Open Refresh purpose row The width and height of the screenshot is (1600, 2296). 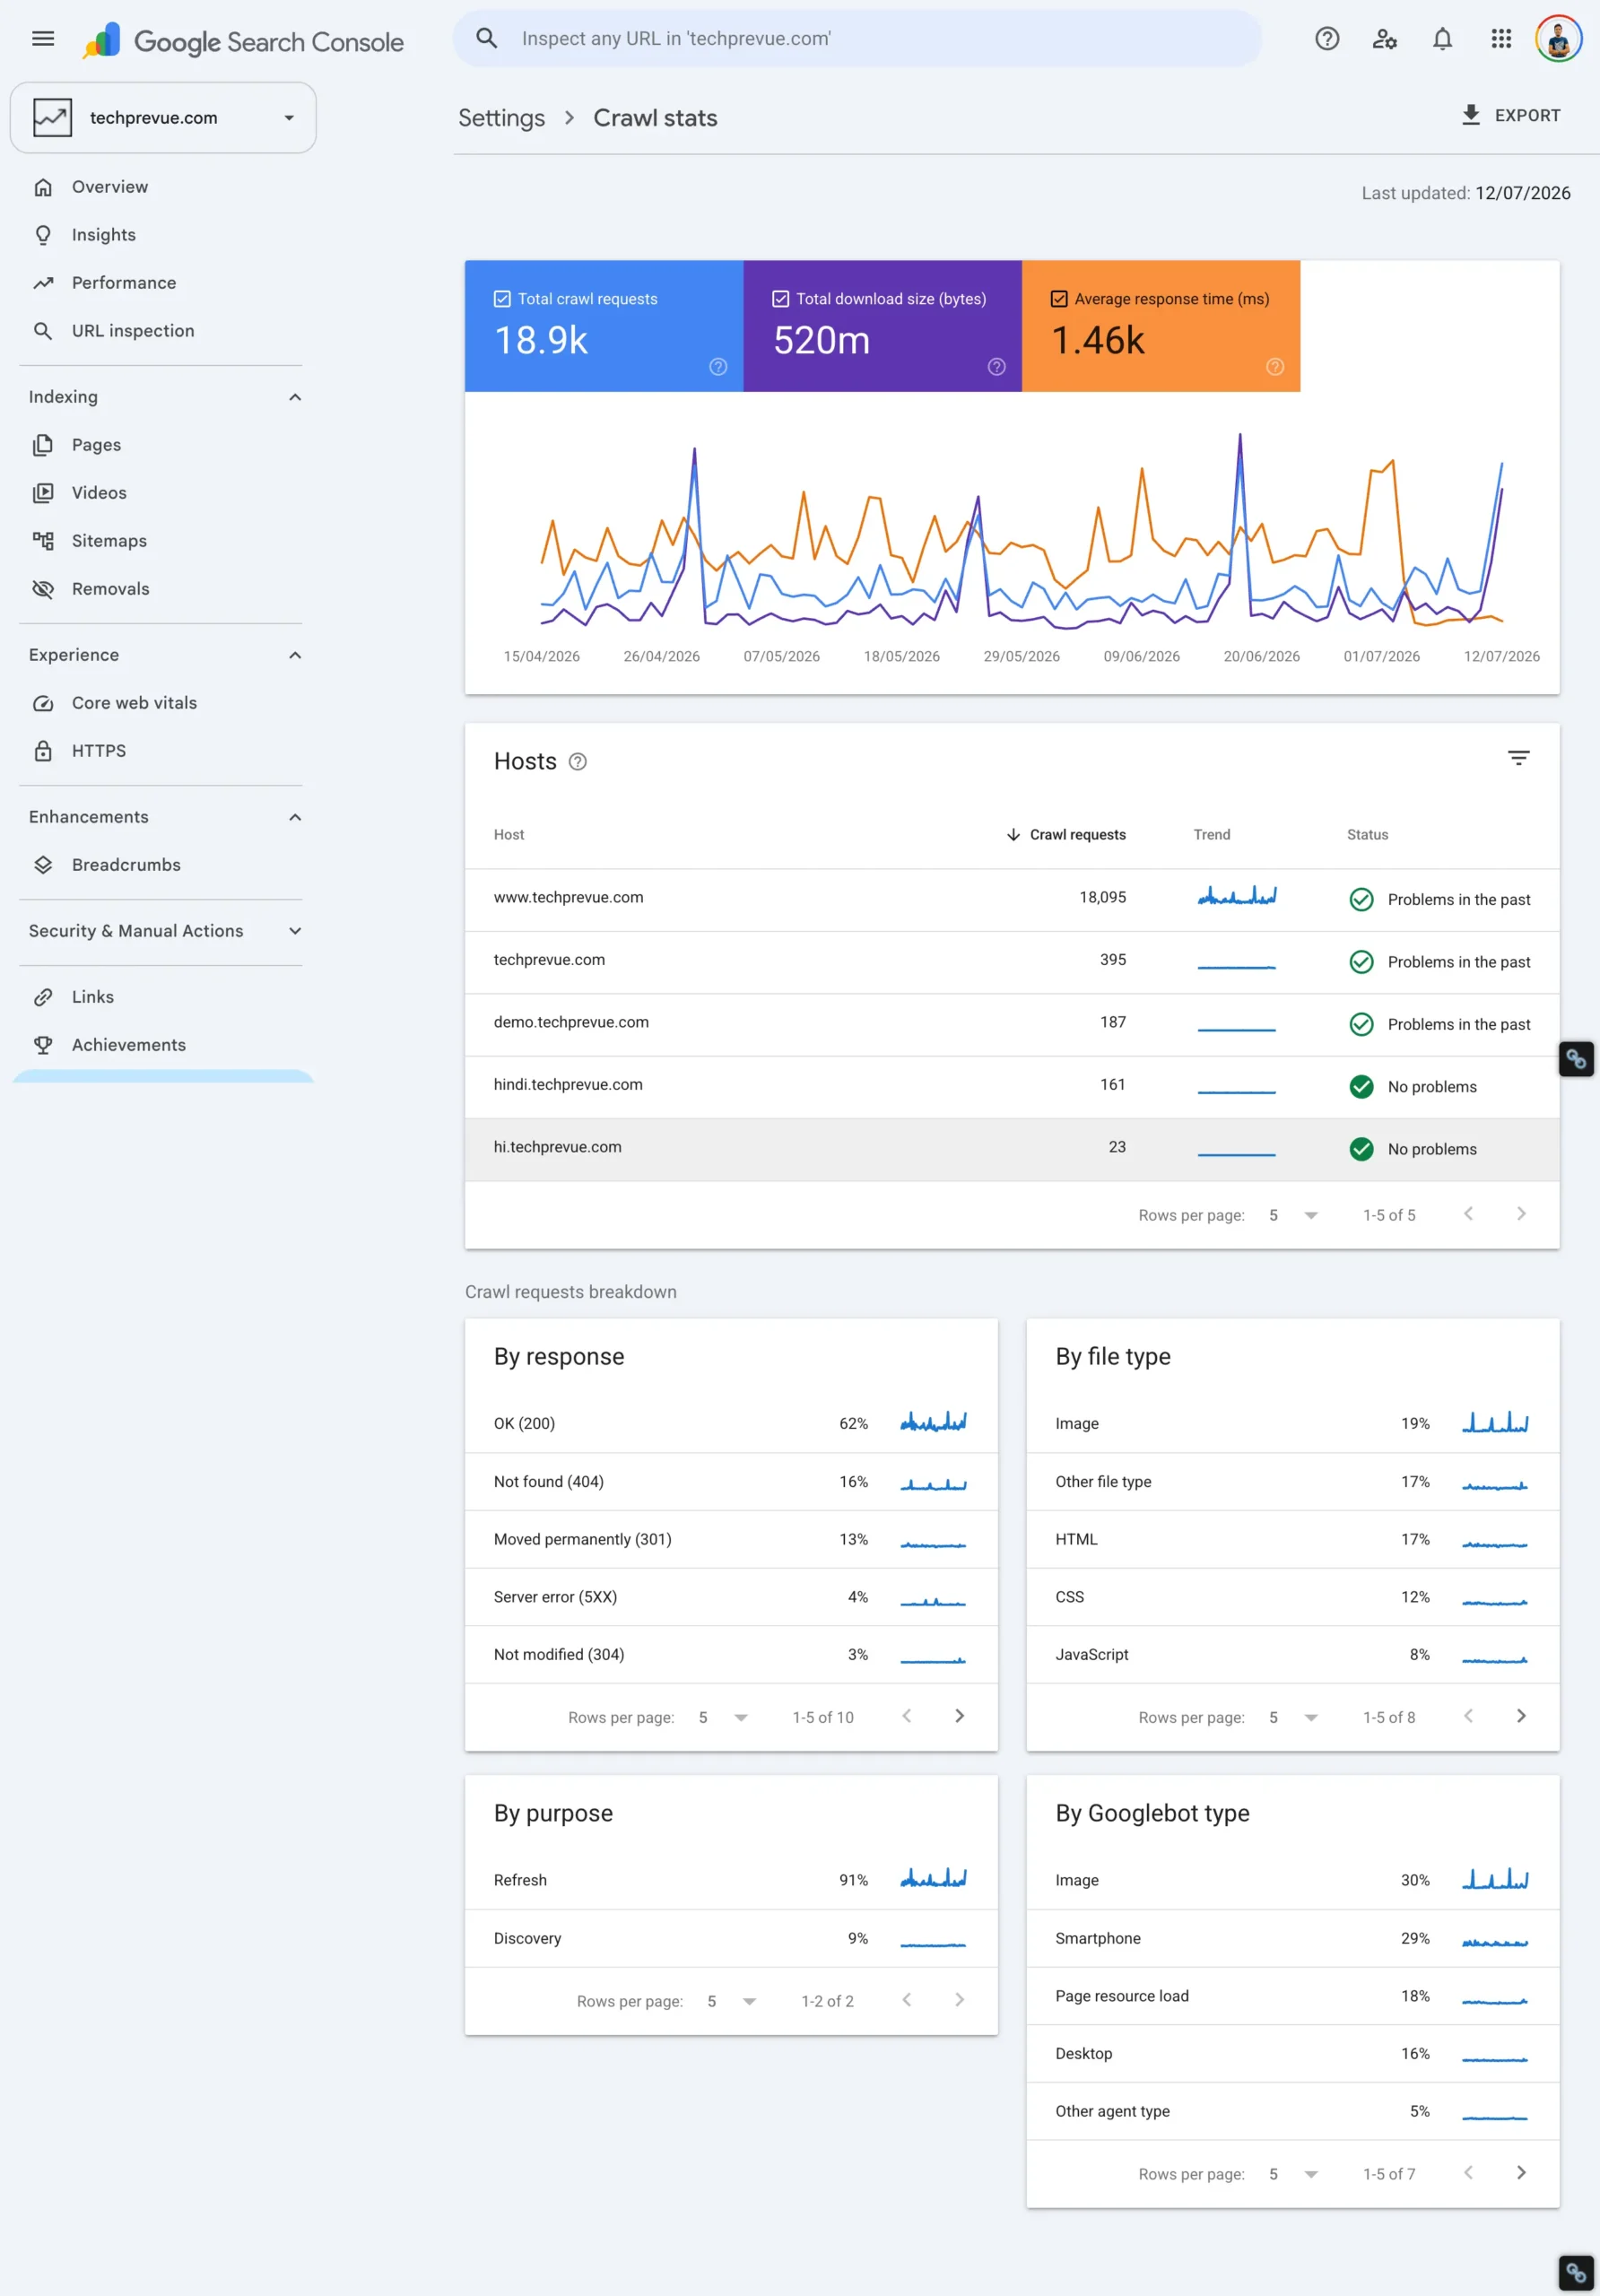coord(731,1880)
